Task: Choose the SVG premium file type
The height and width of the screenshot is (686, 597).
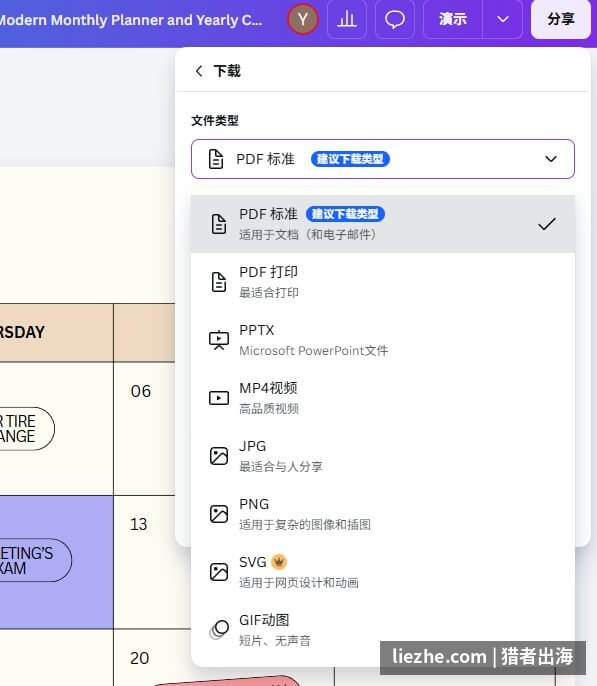Action: click(x=383, y=571)
